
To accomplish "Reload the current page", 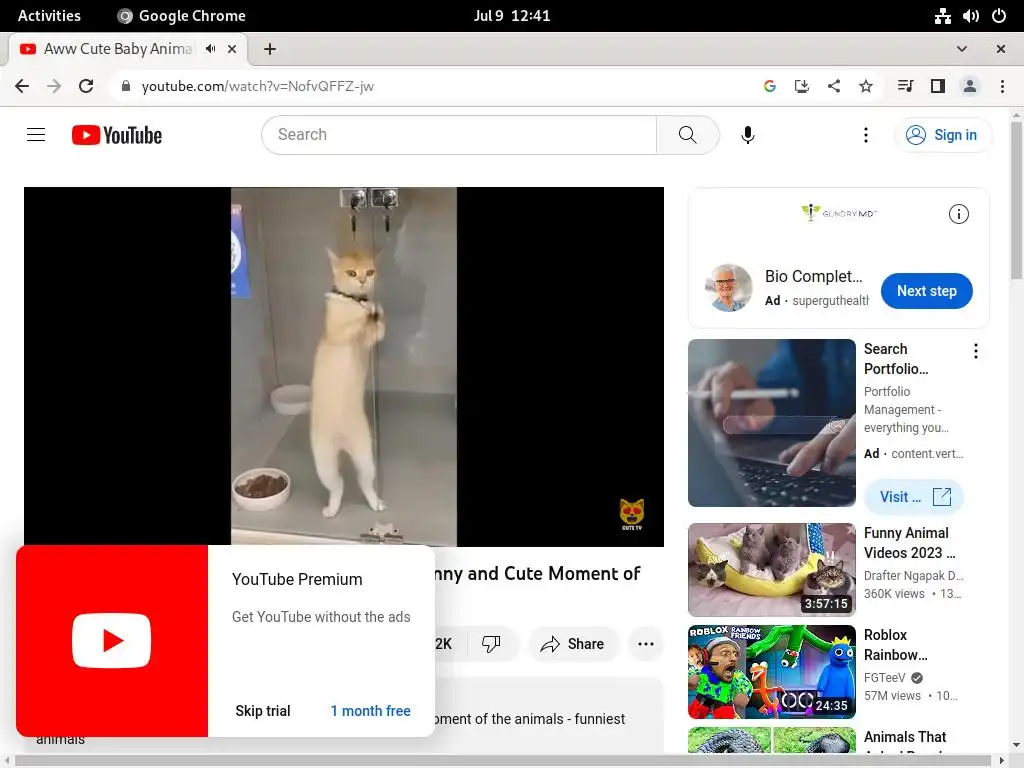I will click(86, 86).
